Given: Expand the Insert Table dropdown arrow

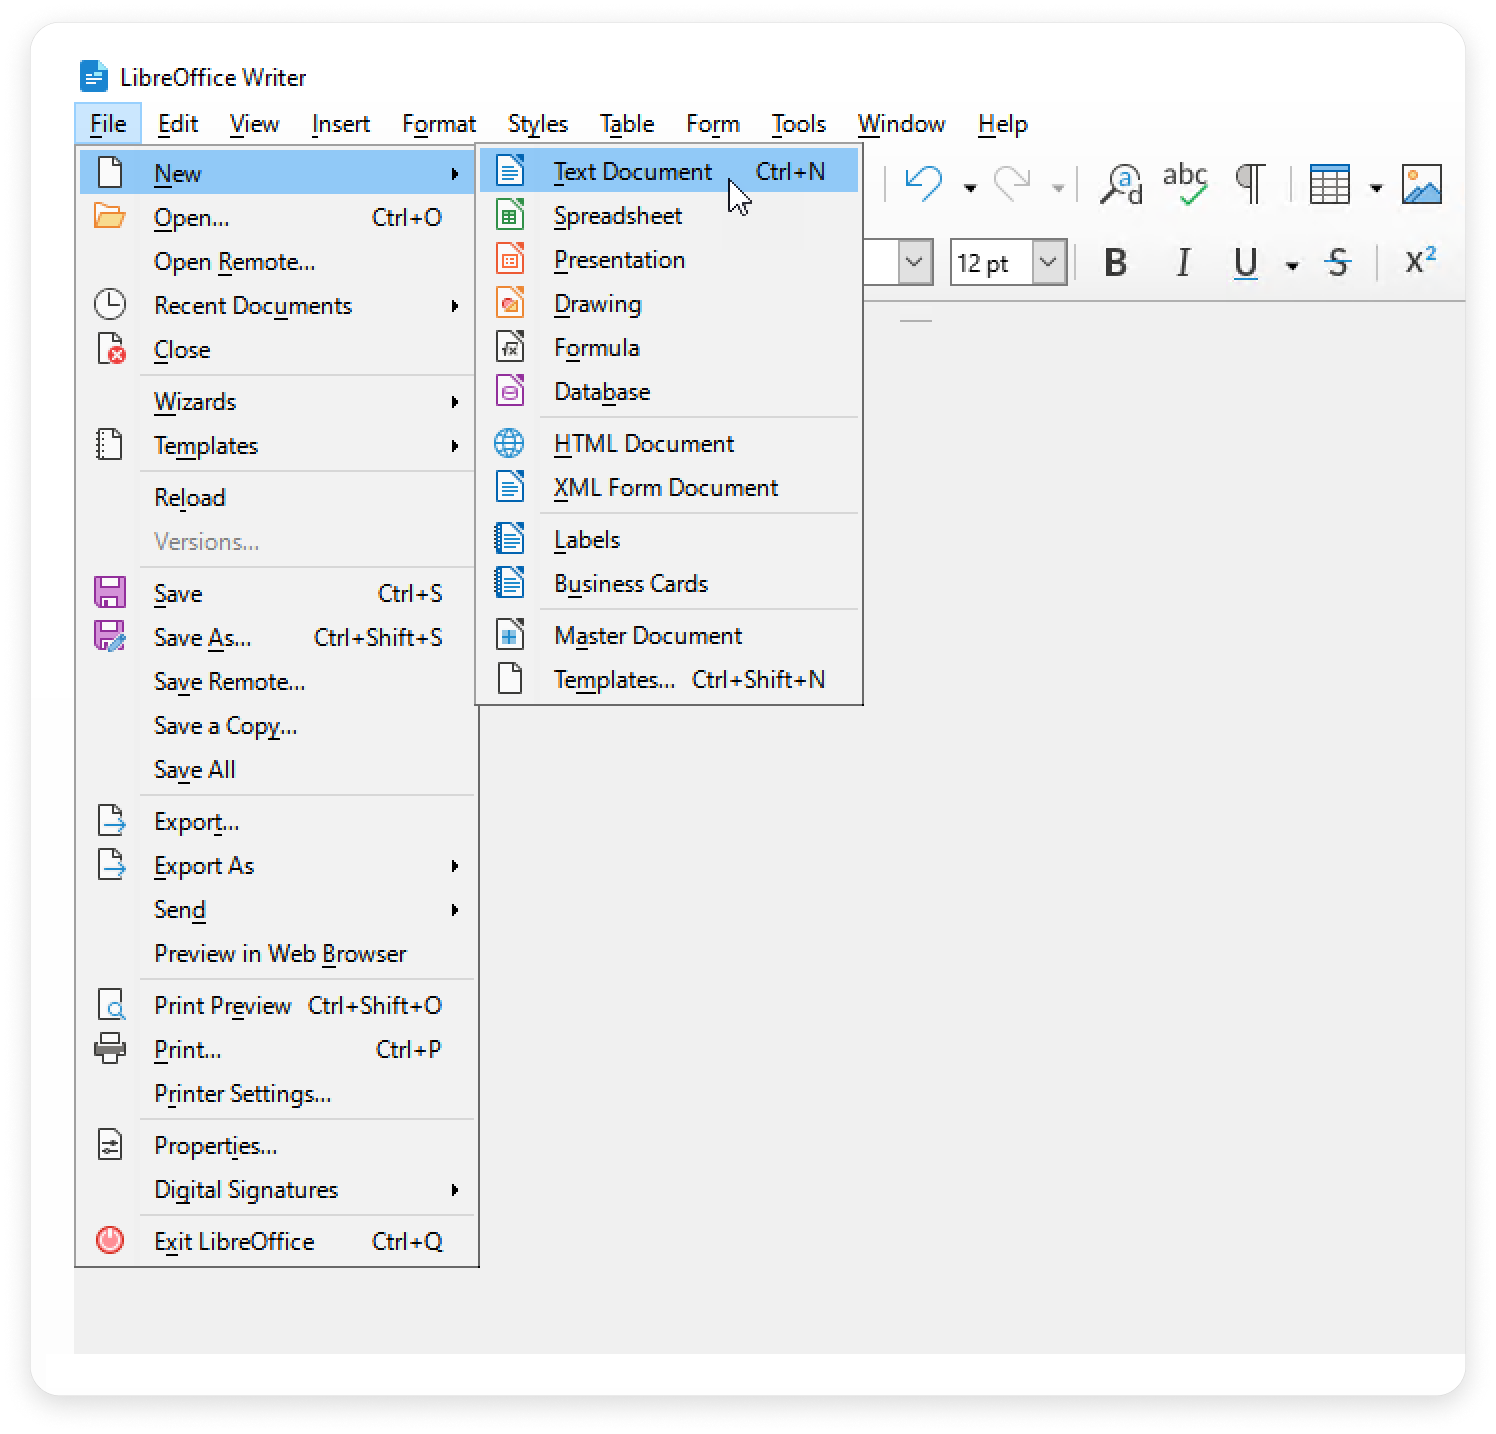Looking at the screenshot, I should (x=1376, y=187).
